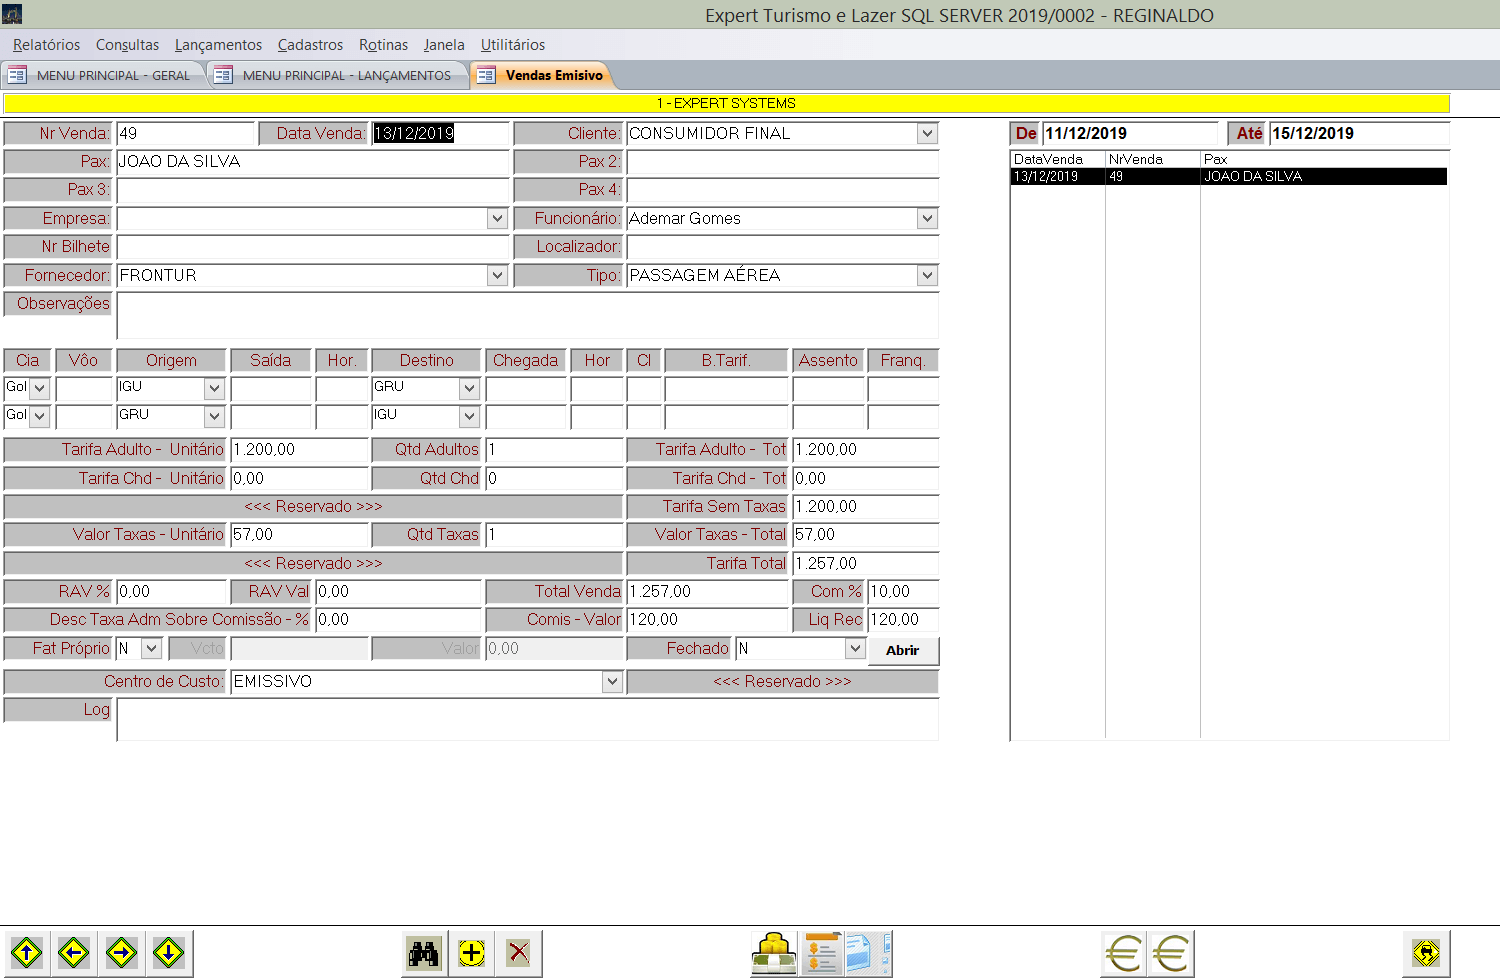1500x980 pixels.
Task: Click the exit sign icon at bottom right
Action: pos(1426,953)
